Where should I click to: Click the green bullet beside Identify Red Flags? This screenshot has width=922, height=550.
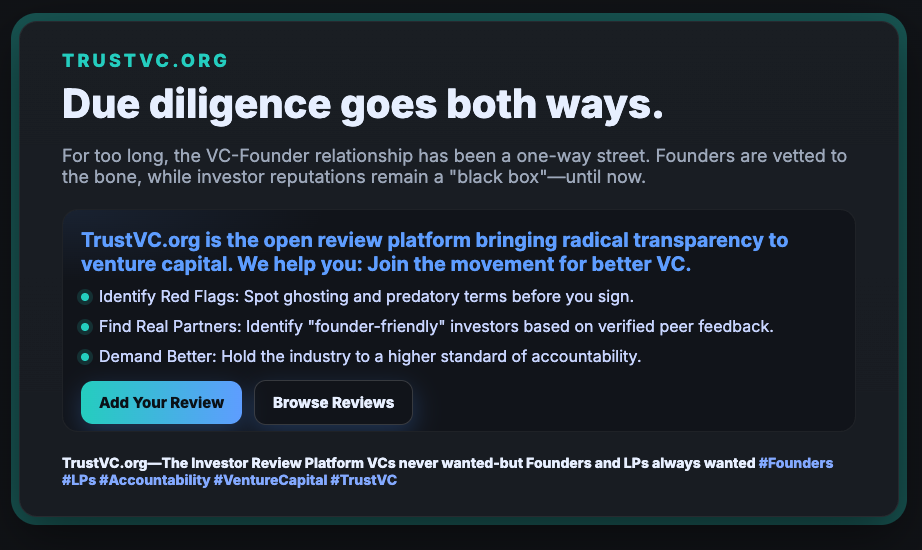pos(85,297)
